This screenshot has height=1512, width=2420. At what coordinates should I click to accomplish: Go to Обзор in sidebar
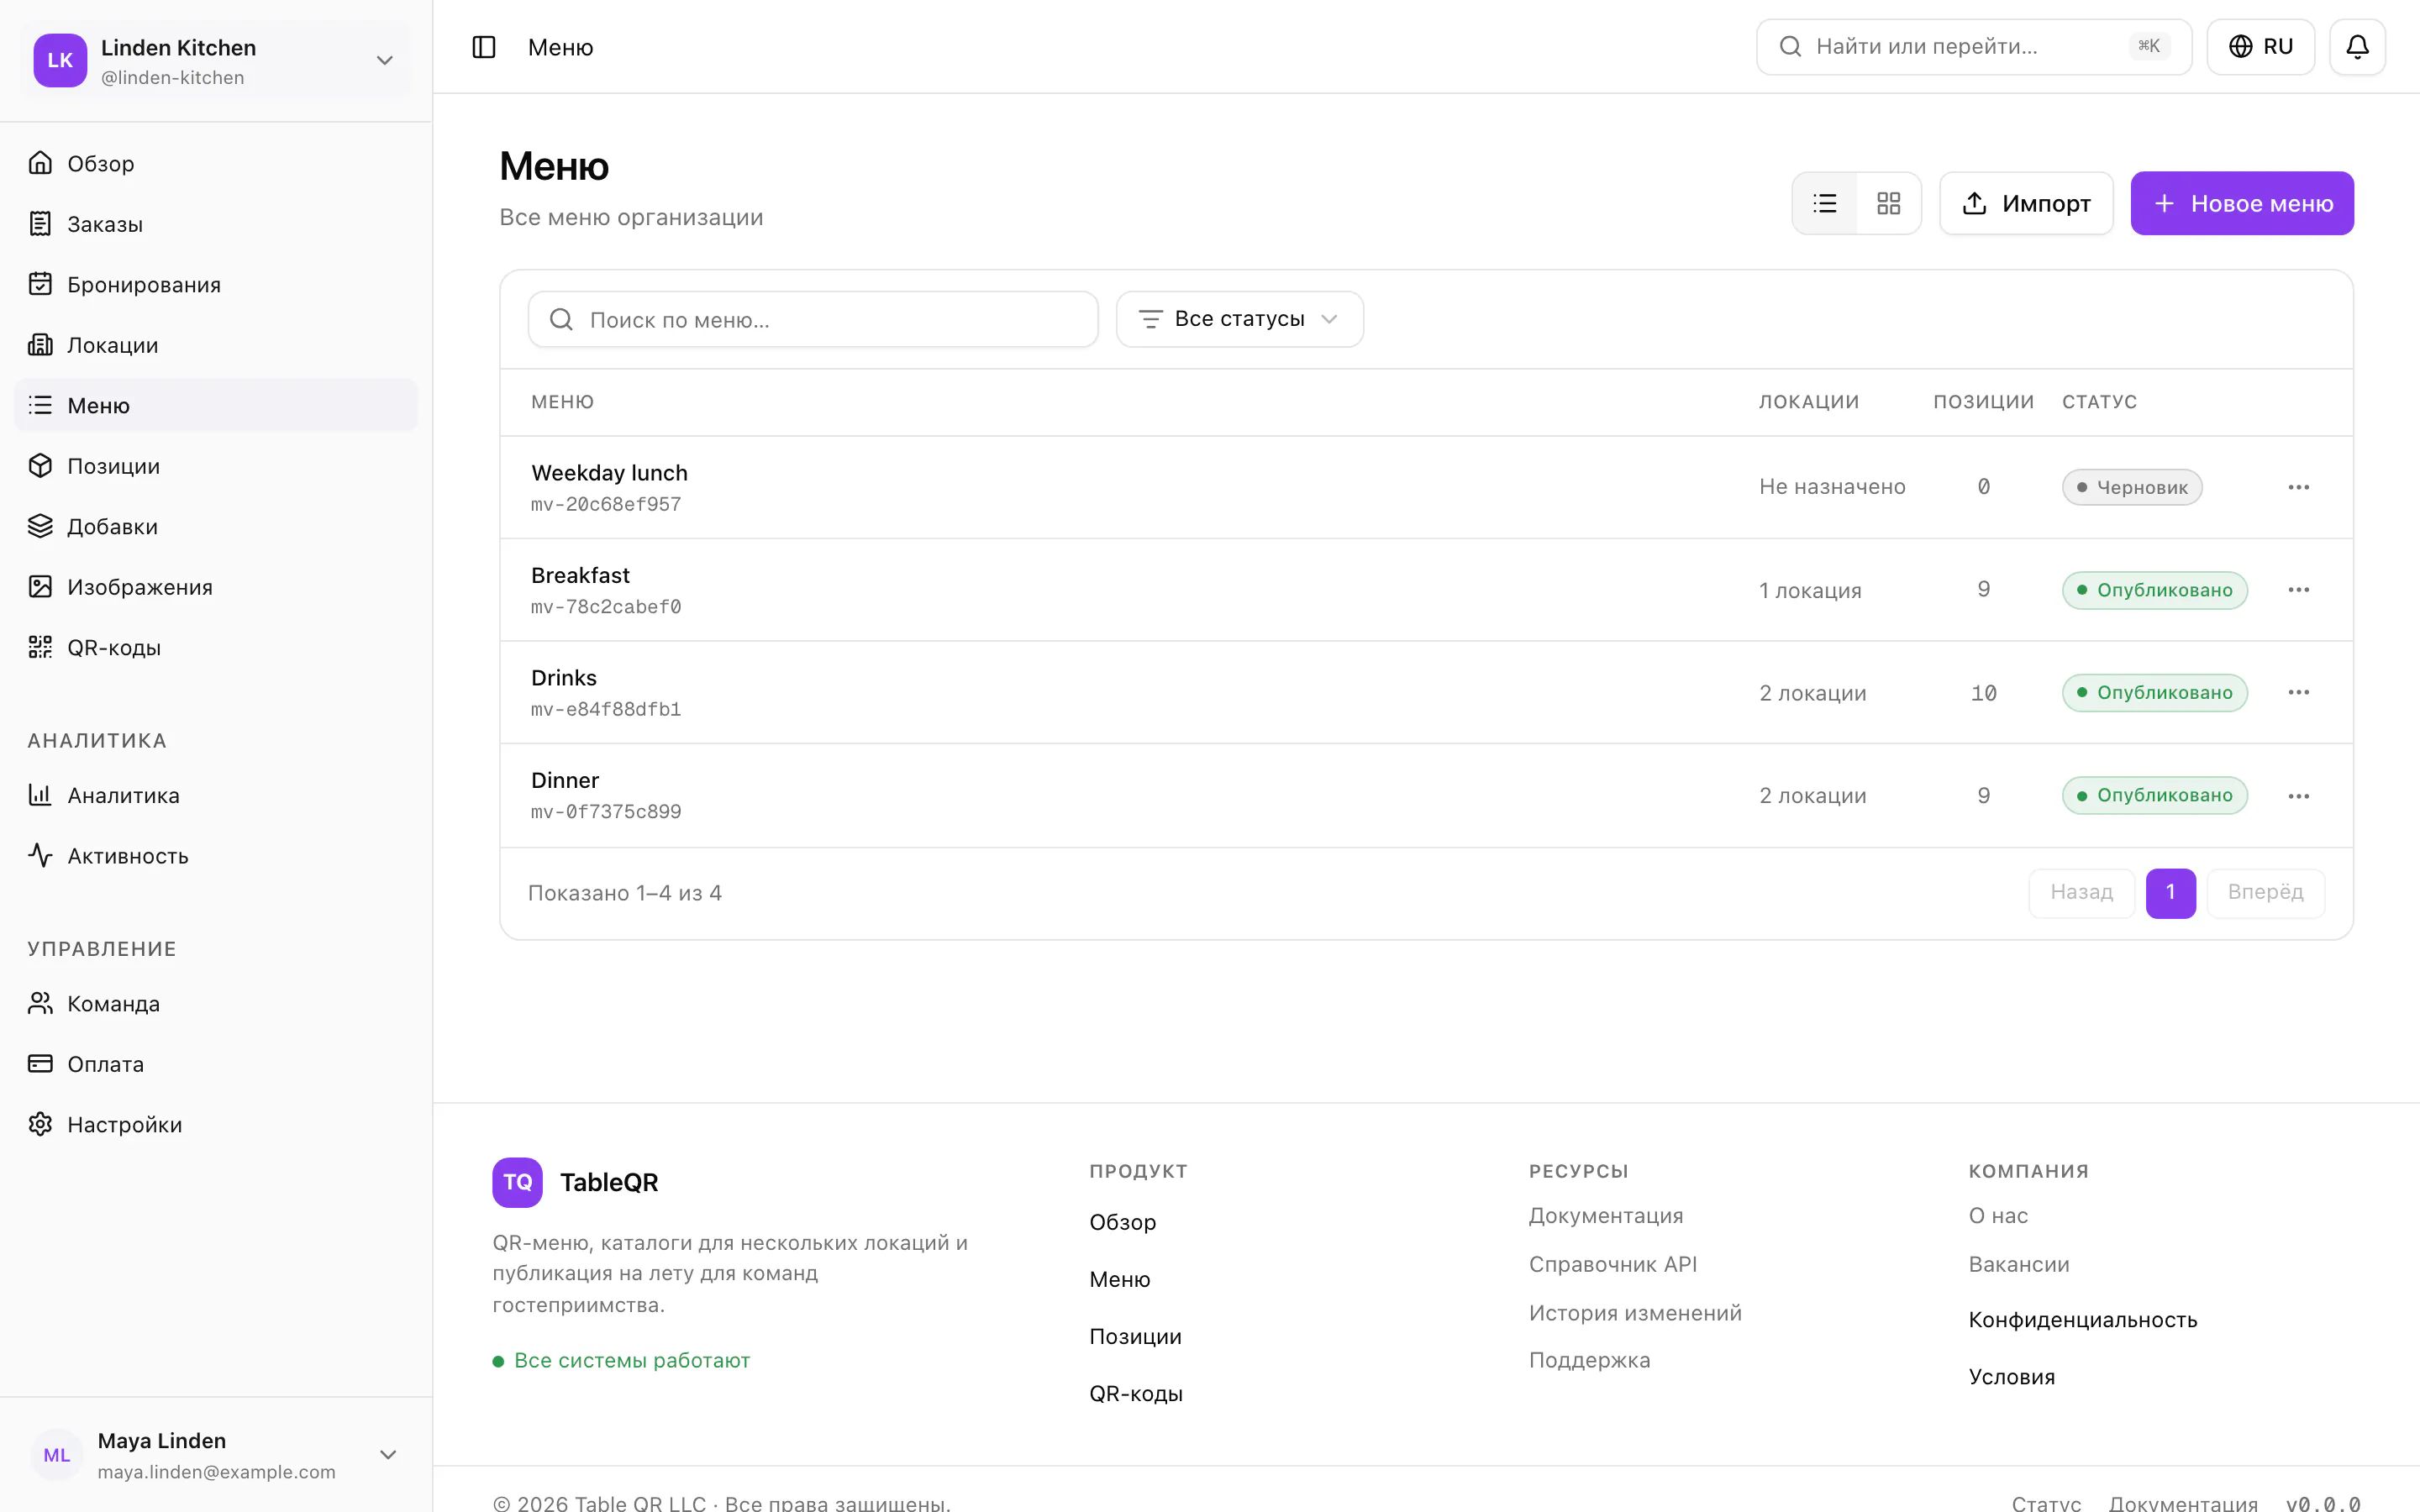coord(216,163)
